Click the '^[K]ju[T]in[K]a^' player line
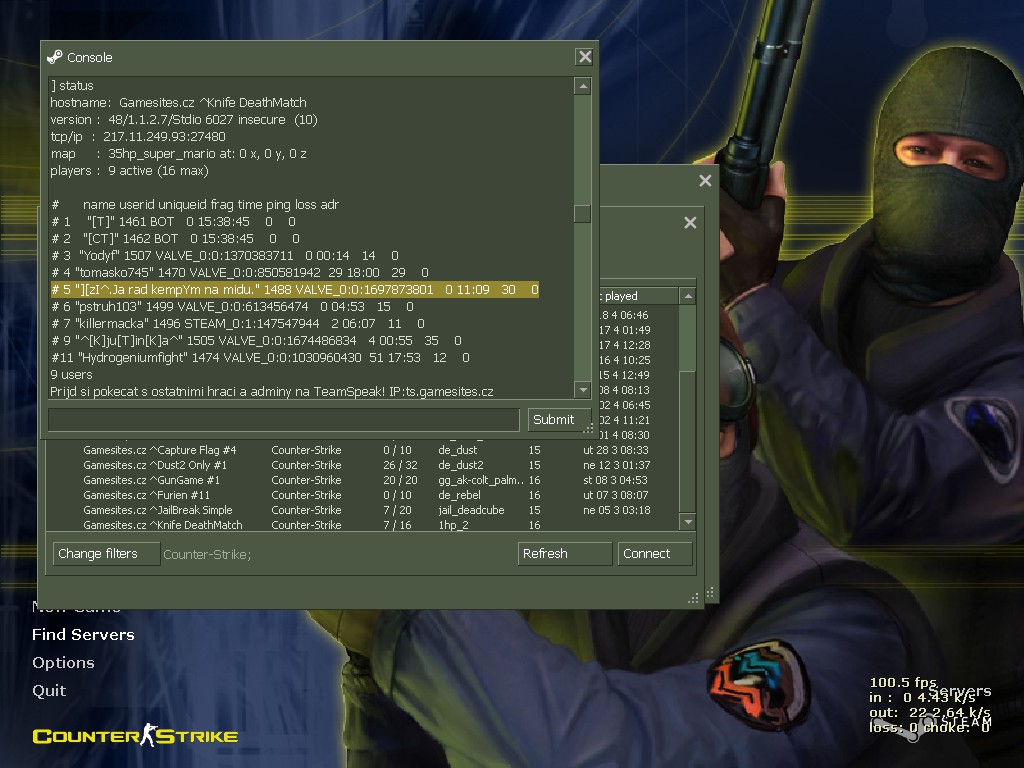Image resolution: width=1024 pixels, height=768 pixels. coord(257,340)
